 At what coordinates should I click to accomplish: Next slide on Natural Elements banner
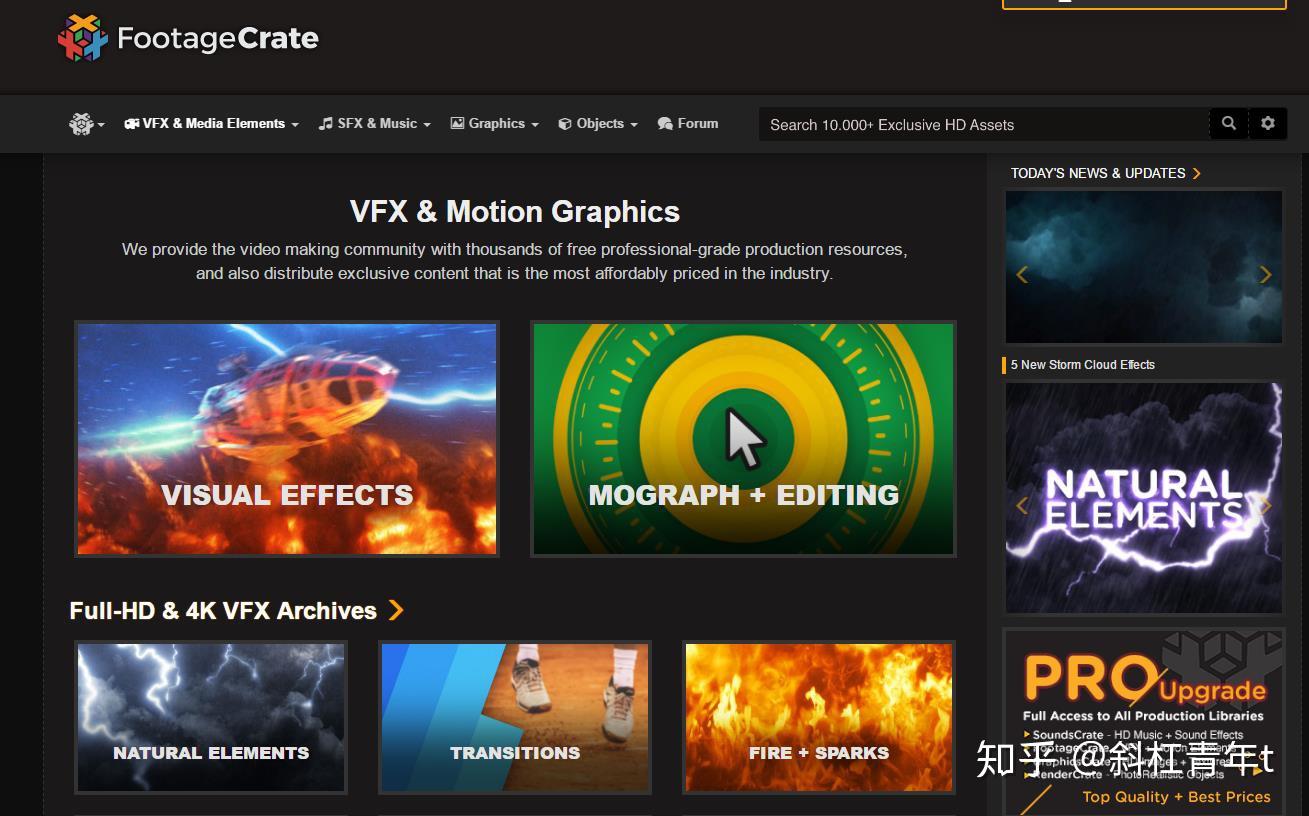[x=1266, y=505]
